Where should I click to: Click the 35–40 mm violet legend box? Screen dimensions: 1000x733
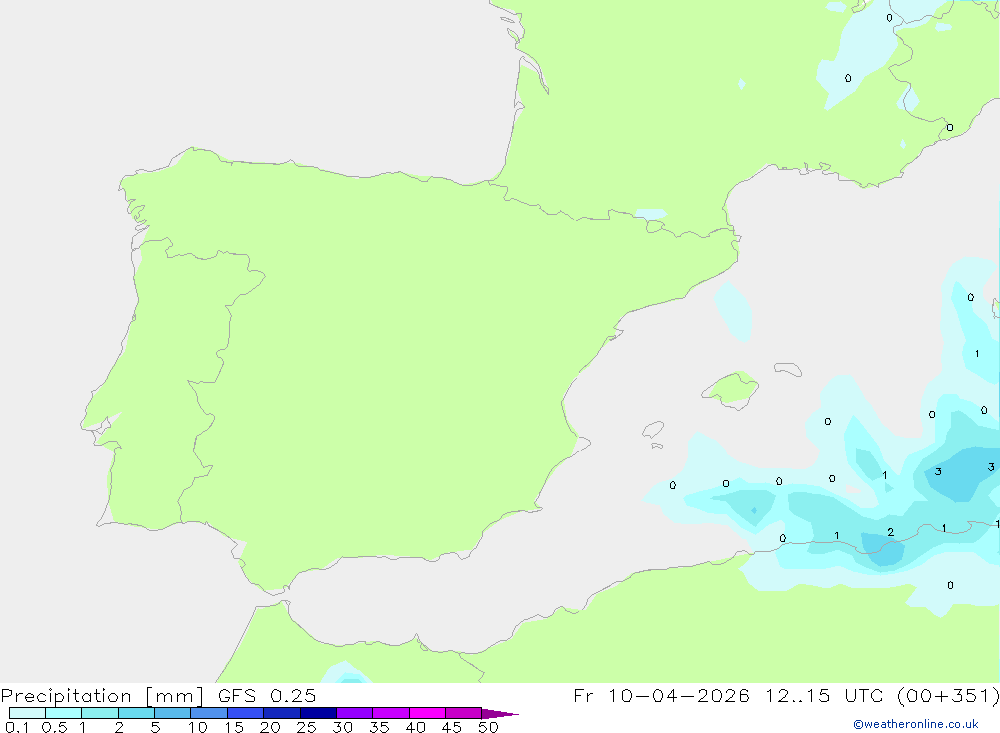click(x=391, y=713)
